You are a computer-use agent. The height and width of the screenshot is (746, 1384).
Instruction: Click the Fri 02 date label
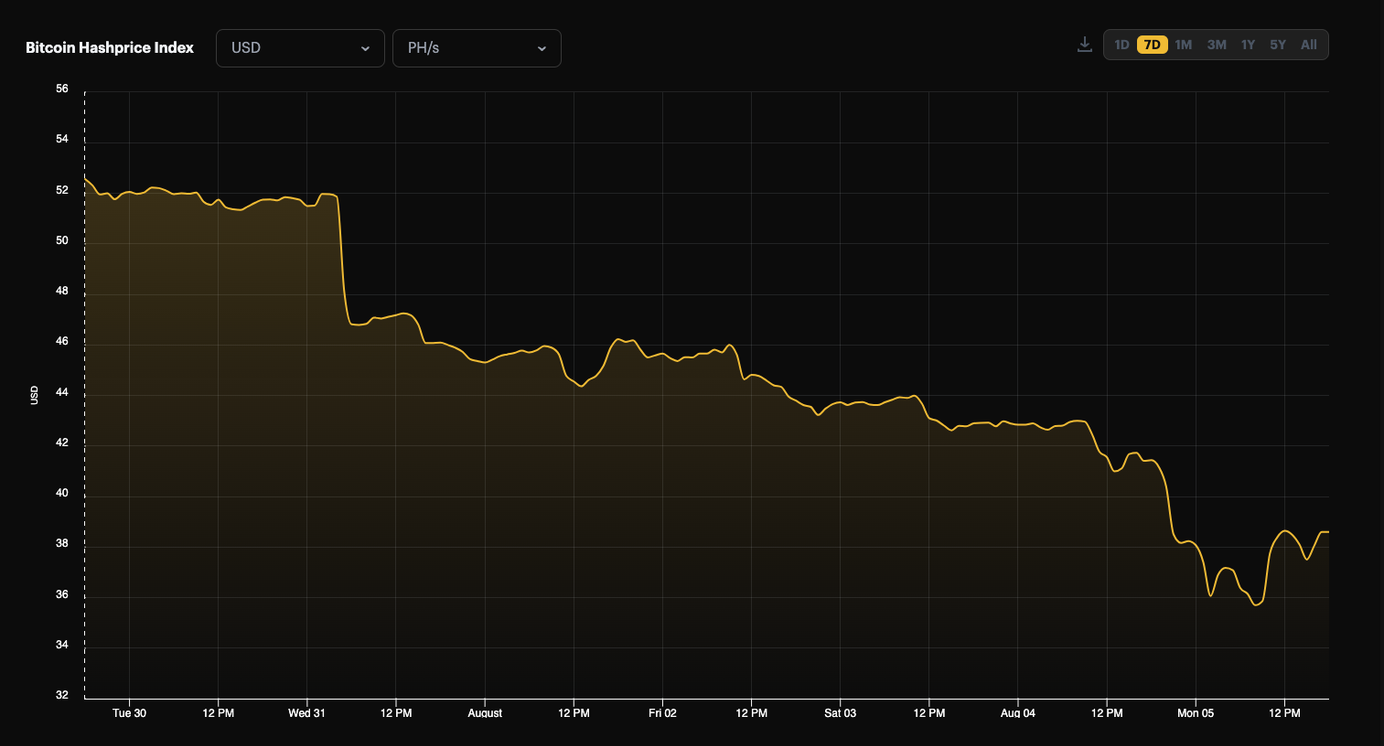click(662, 713)
